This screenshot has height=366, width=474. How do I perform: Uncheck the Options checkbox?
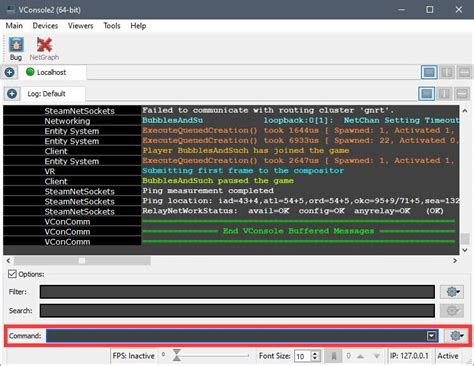click(x=12, y=274)
